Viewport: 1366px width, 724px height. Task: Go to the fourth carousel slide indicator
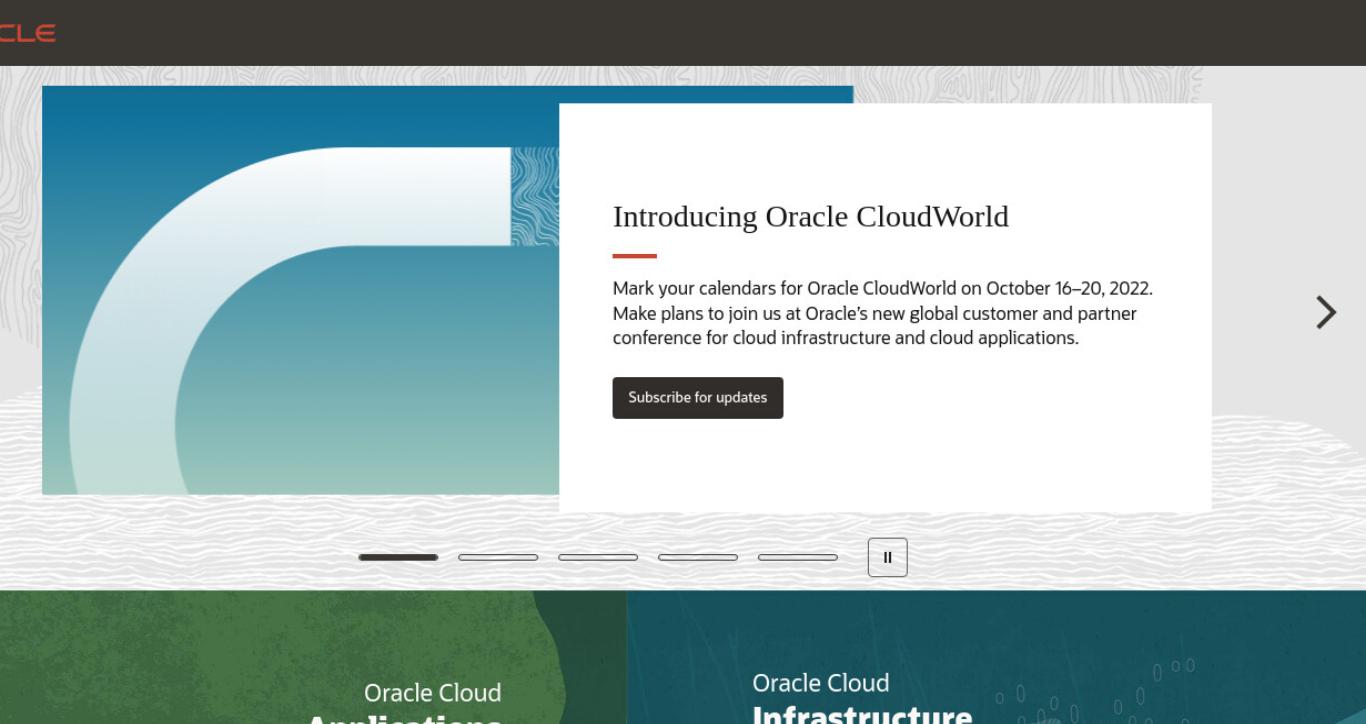(x=698, y=557)
